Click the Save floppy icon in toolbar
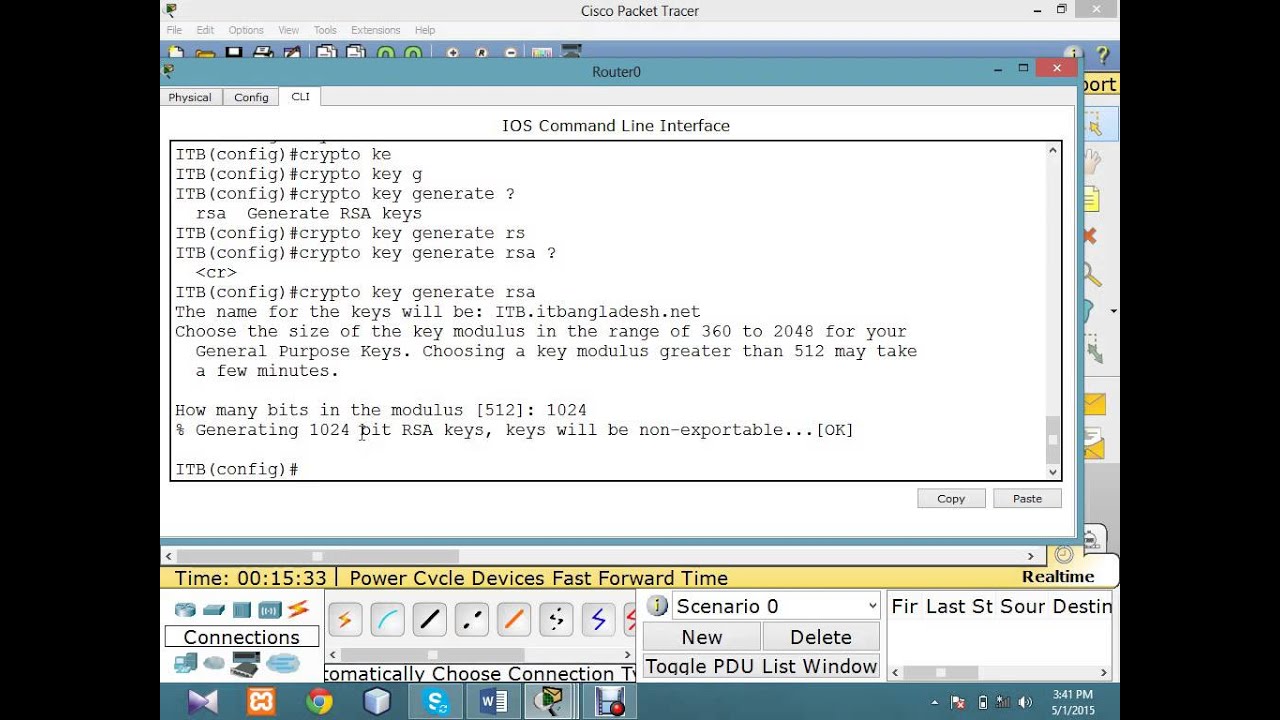This screenshot has width=1280, height=720. pos(234,52)
